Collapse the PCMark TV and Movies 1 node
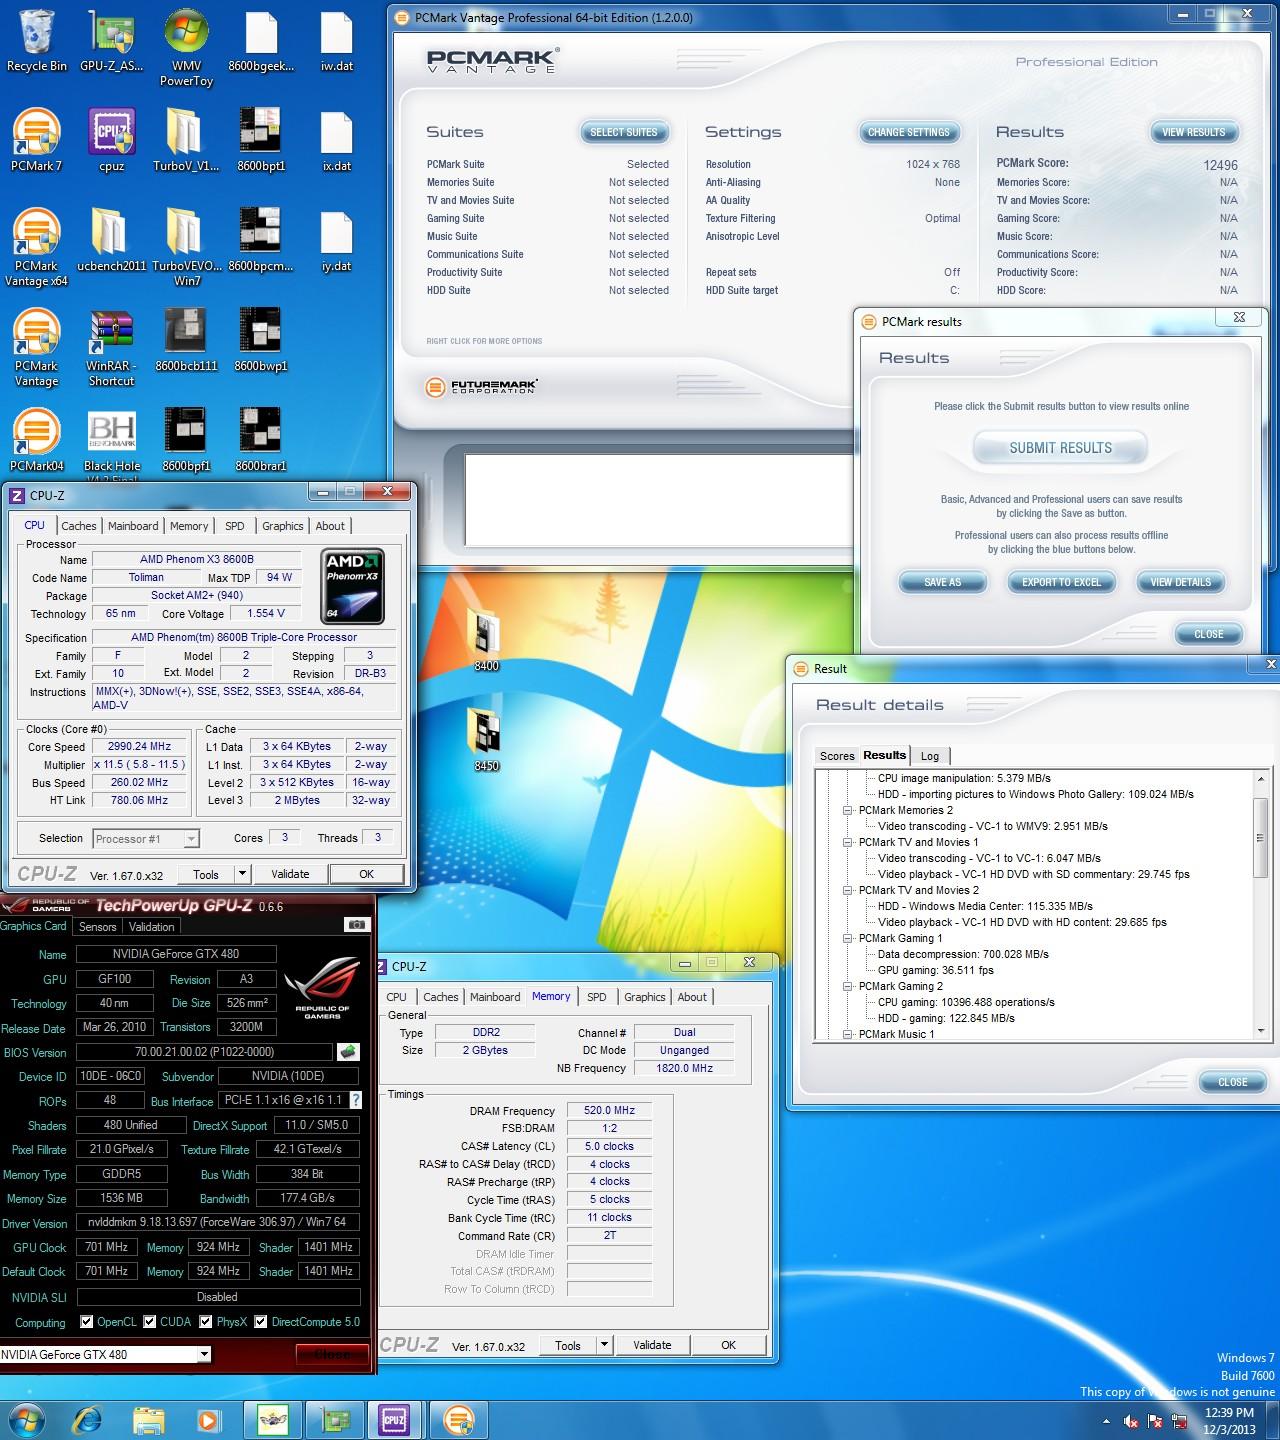Image resolution: width=1280 pixels, height=1440 pixels. [x=848, y=843]
